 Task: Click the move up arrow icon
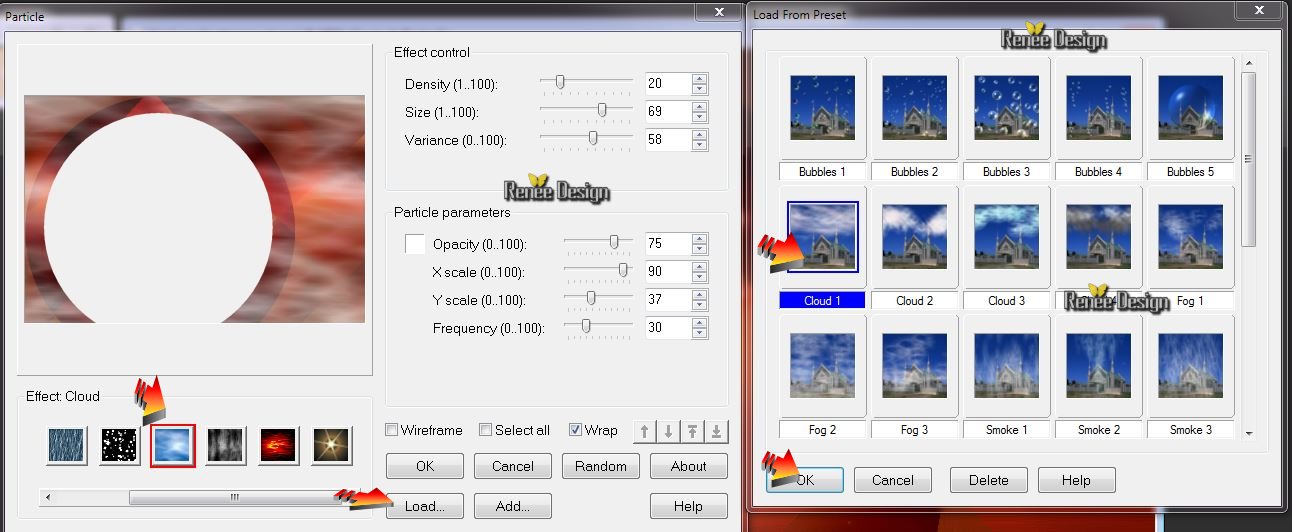point(644,431)
